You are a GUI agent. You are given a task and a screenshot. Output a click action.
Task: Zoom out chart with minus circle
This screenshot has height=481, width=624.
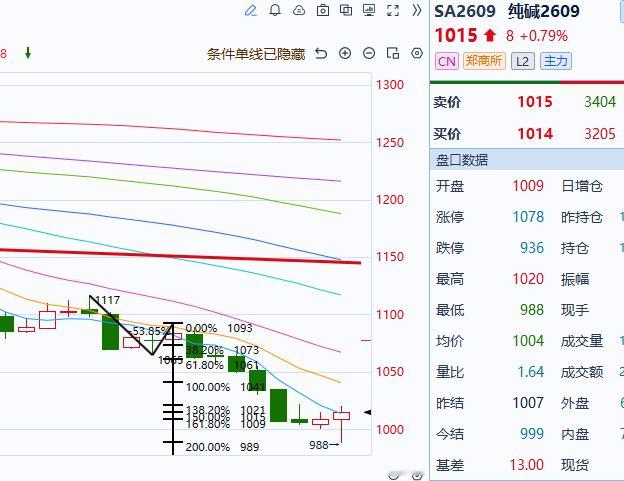(x=369, y=53)
